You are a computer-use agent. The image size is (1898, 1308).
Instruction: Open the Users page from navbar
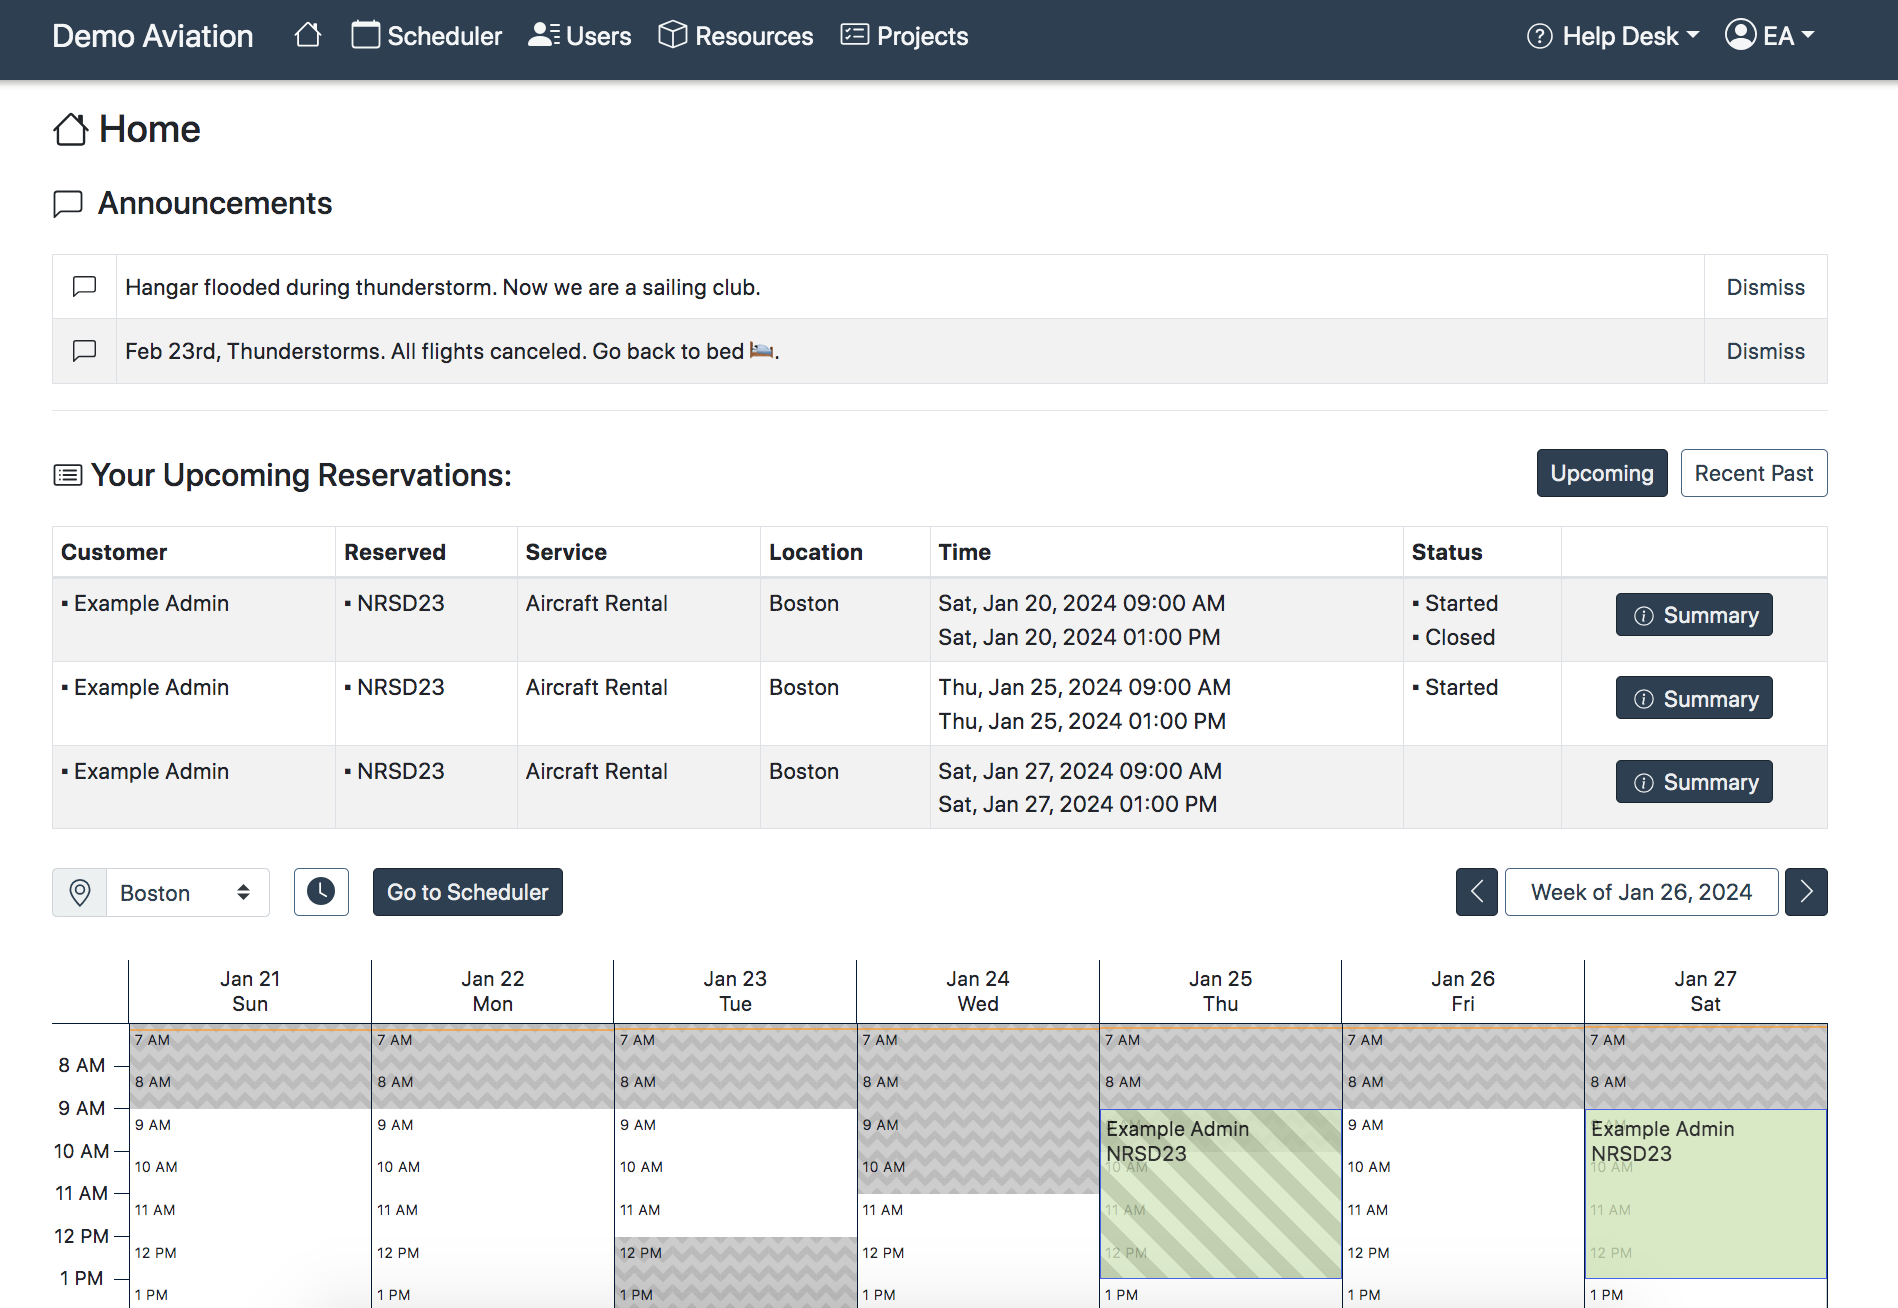[580, 36]
